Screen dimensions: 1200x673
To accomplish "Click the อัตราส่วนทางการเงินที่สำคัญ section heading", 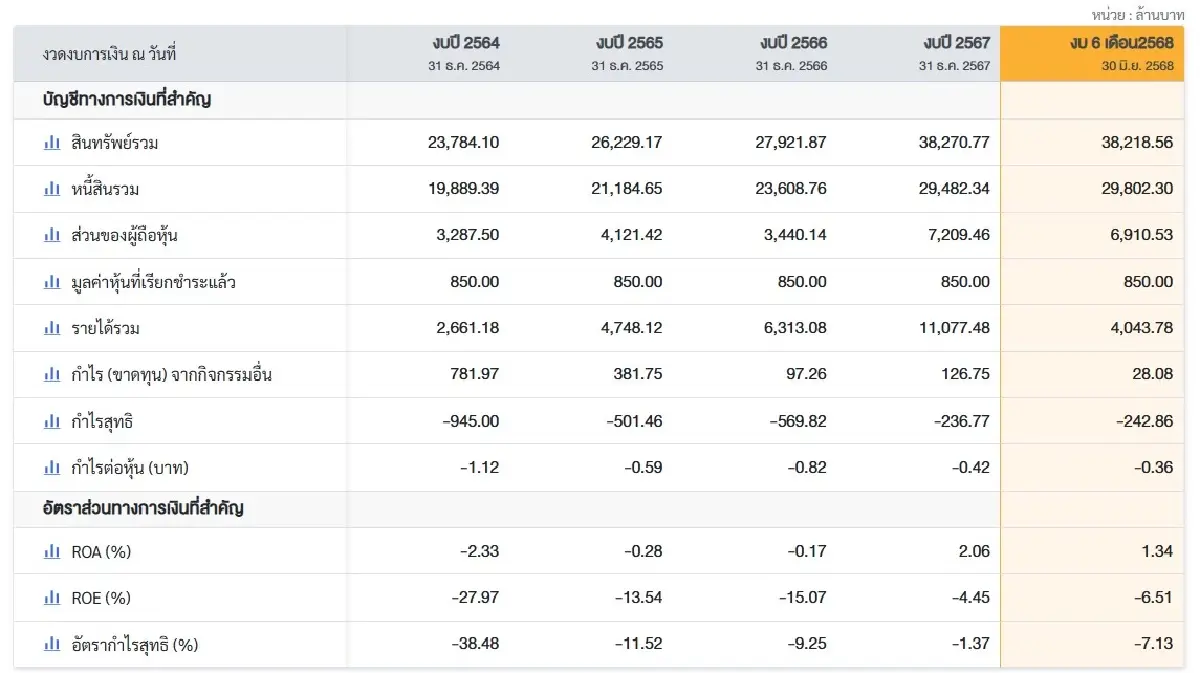I will [x=143, y=508].
